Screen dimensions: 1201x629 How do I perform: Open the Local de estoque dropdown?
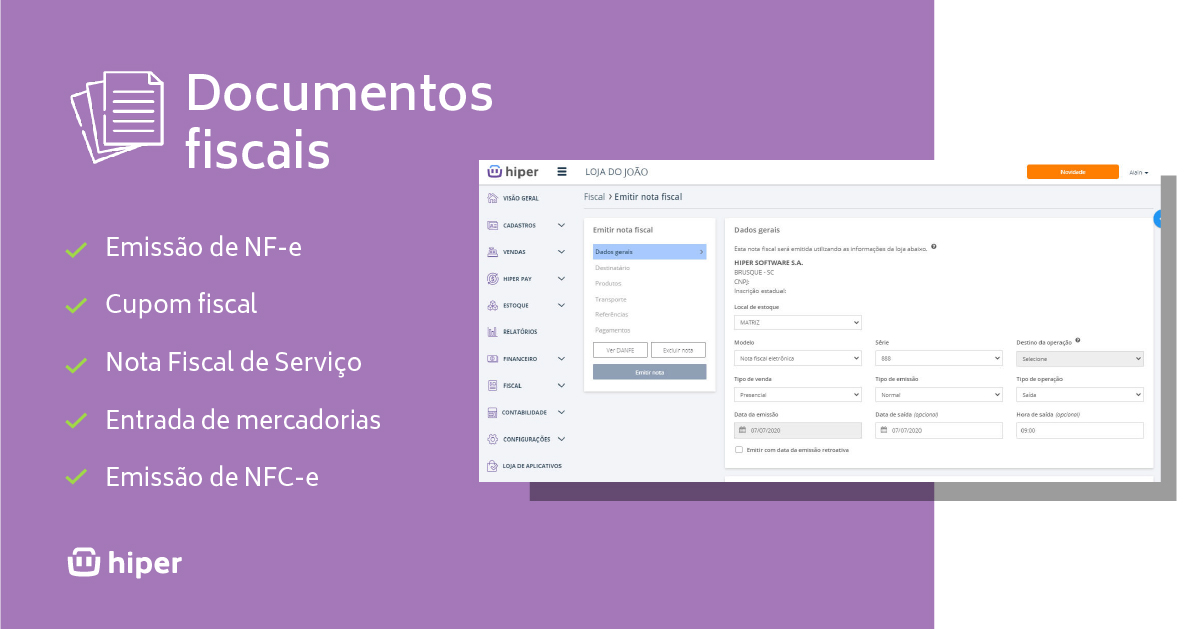tap(797, 322)
